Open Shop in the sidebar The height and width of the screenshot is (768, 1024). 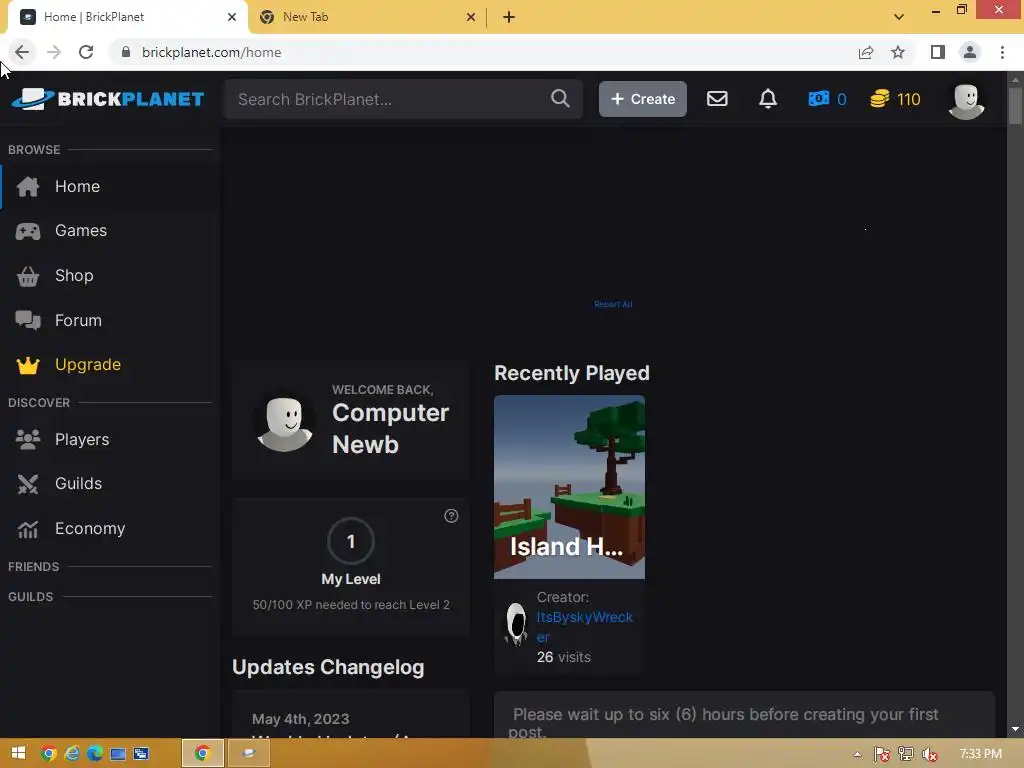(110, 276)
